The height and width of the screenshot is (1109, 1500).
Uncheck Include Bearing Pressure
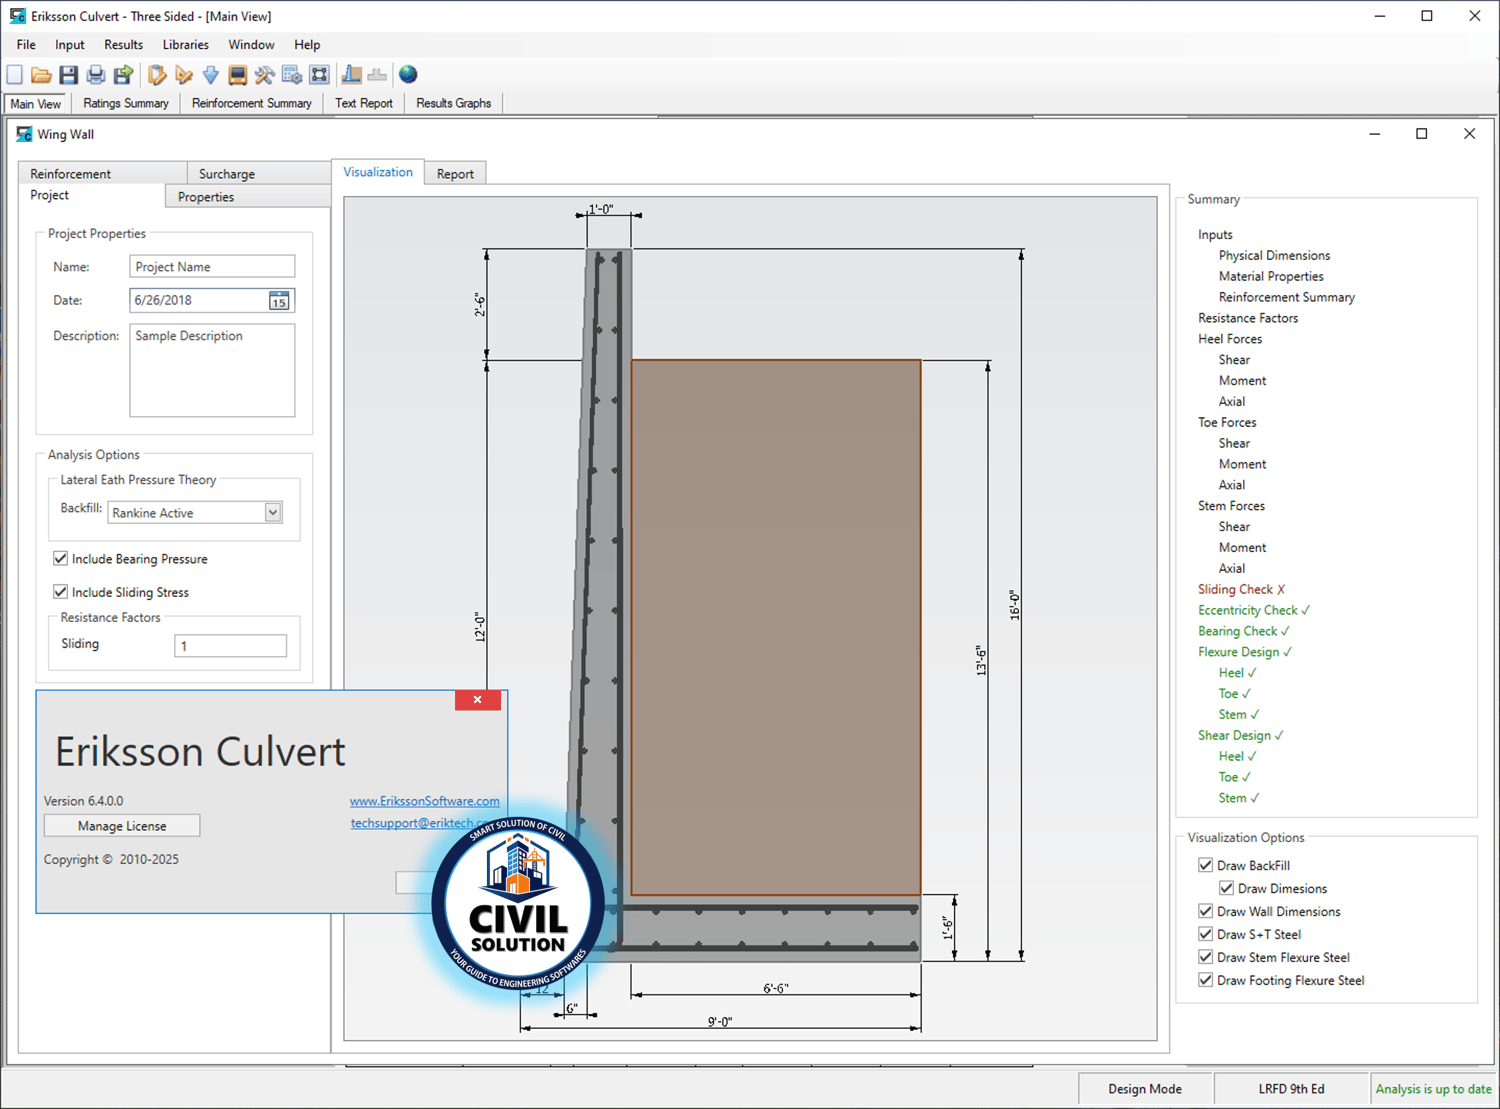(61, 559)
